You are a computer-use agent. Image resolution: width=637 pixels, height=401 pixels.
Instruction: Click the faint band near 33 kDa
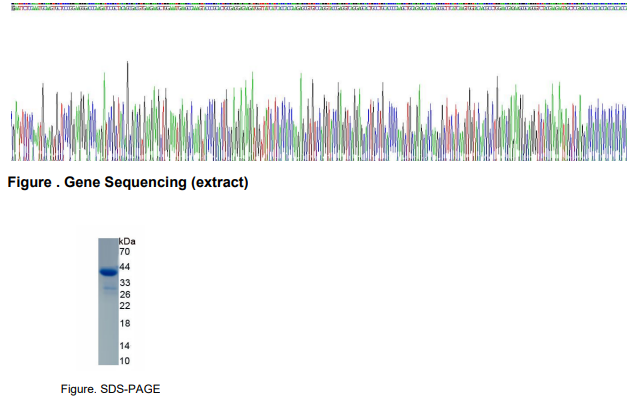108,287
